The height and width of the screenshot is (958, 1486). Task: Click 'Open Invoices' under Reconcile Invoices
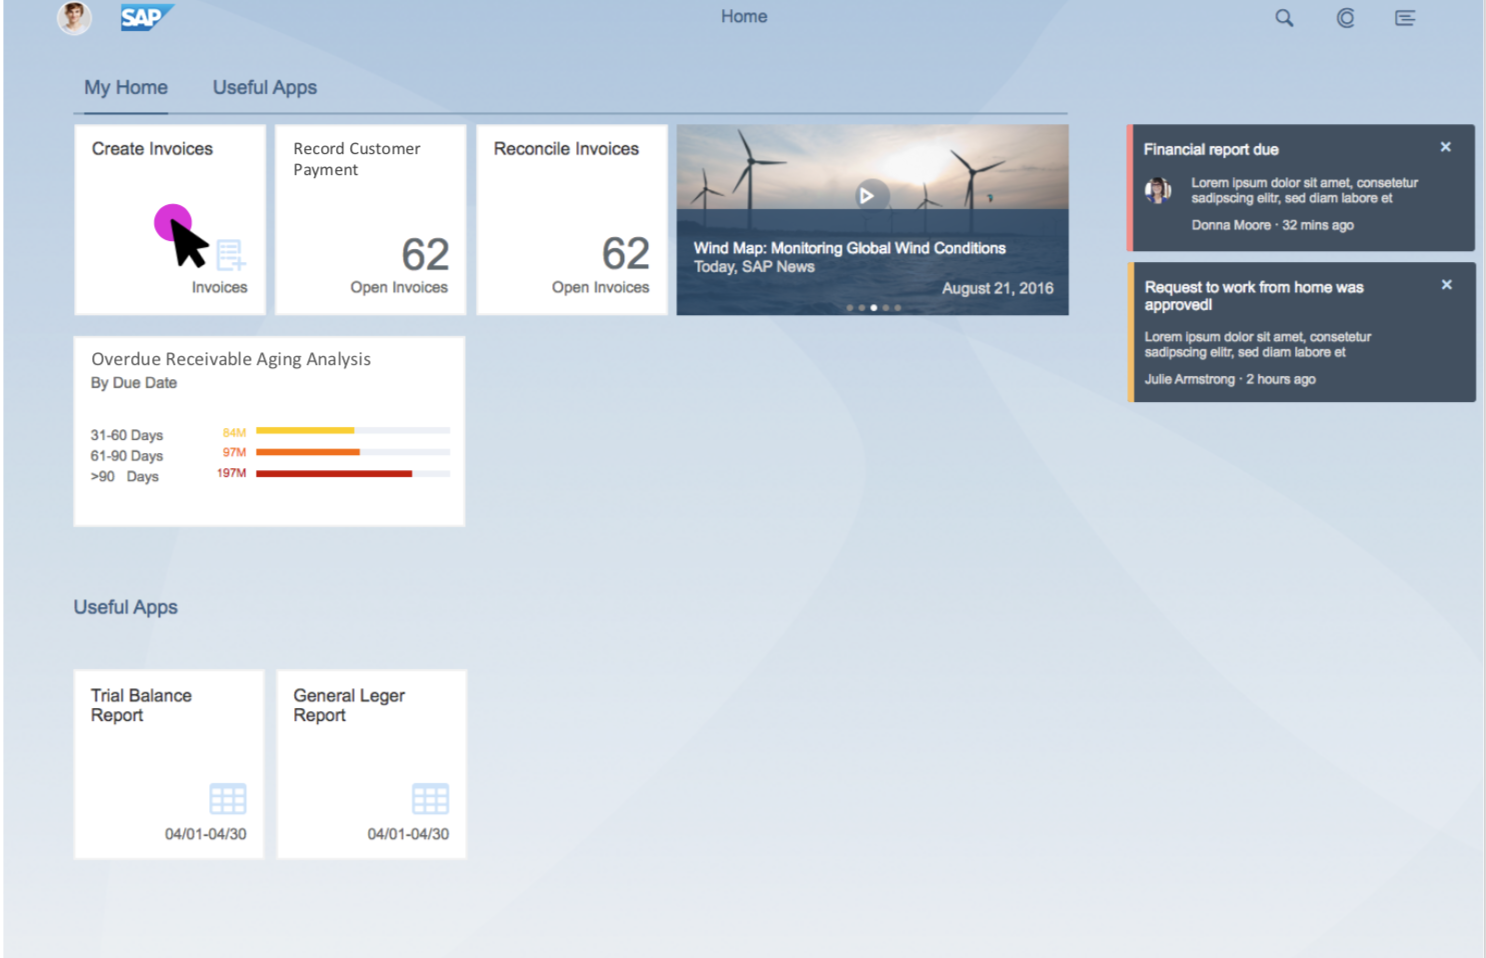click(600, 287)
